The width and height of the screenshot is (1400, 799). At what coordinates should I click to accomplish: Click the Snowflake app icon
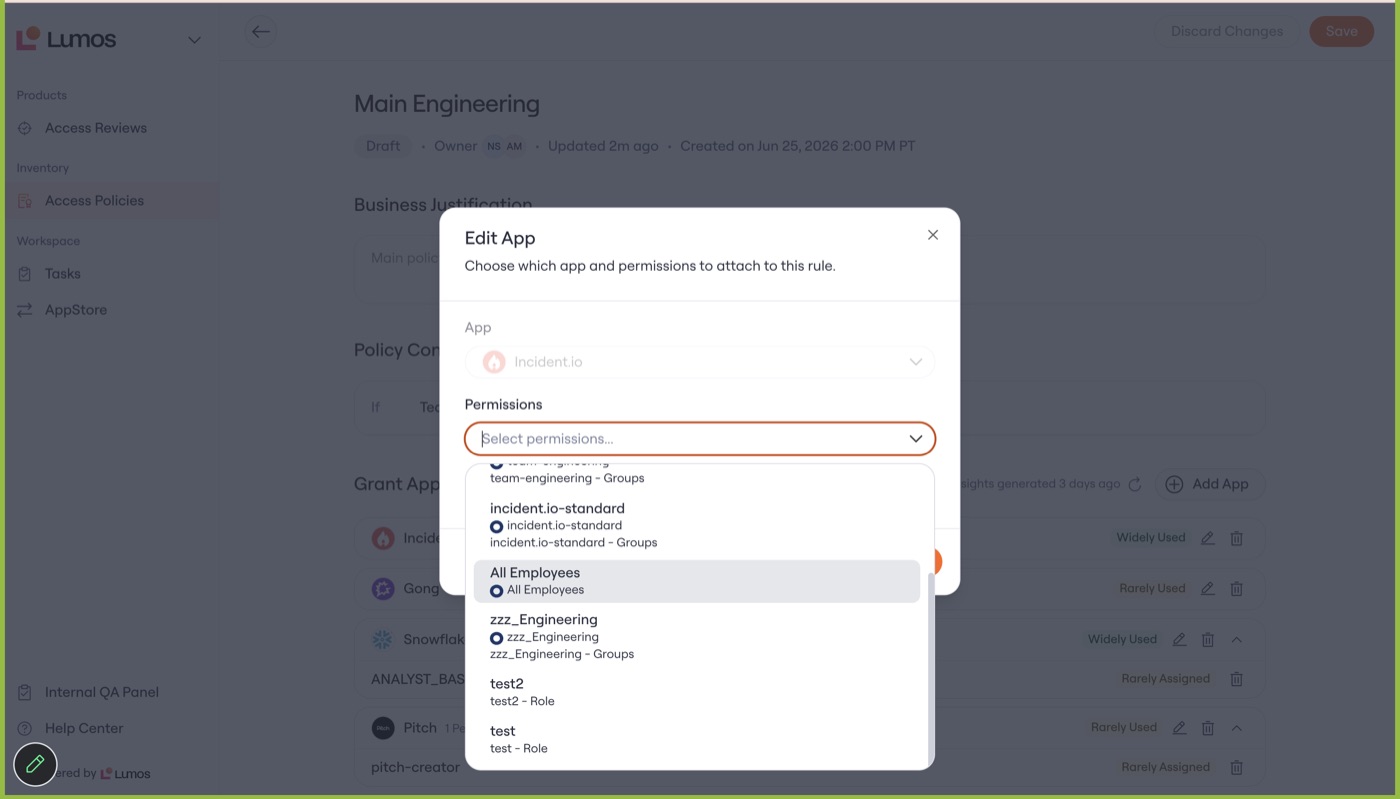pyautogui.click(x=383, y=639)
